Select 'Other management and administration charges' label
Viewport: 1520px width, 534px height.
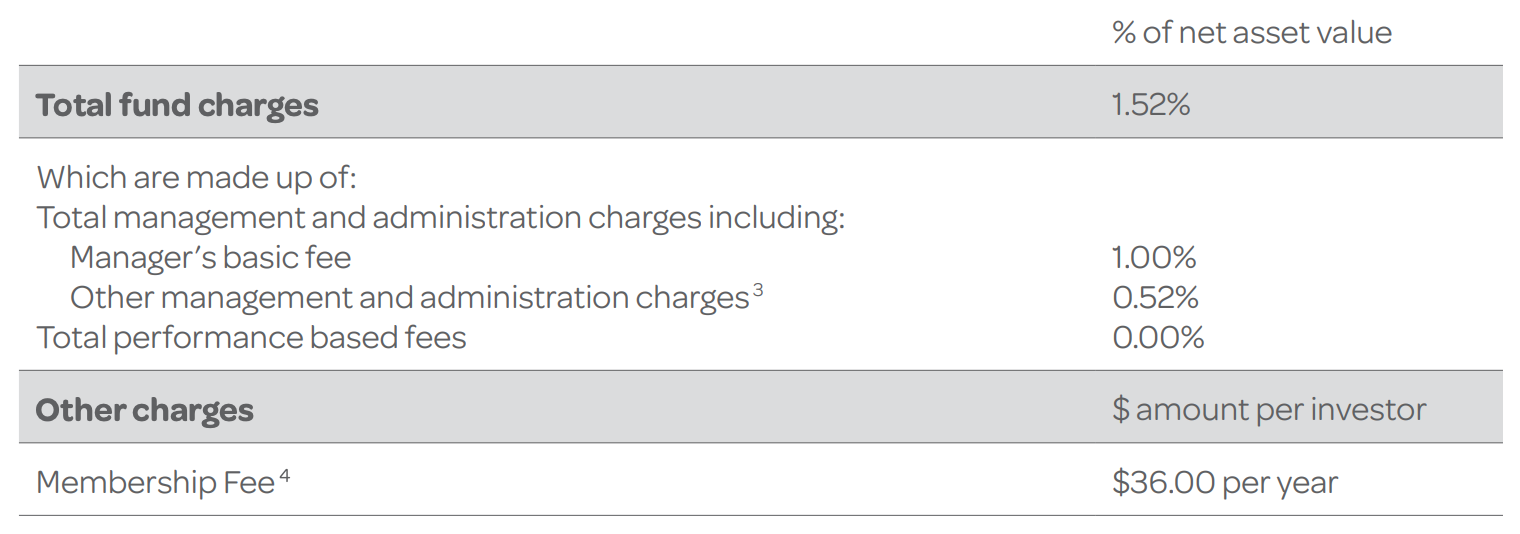pyautogui.click(x=408, y=298)
